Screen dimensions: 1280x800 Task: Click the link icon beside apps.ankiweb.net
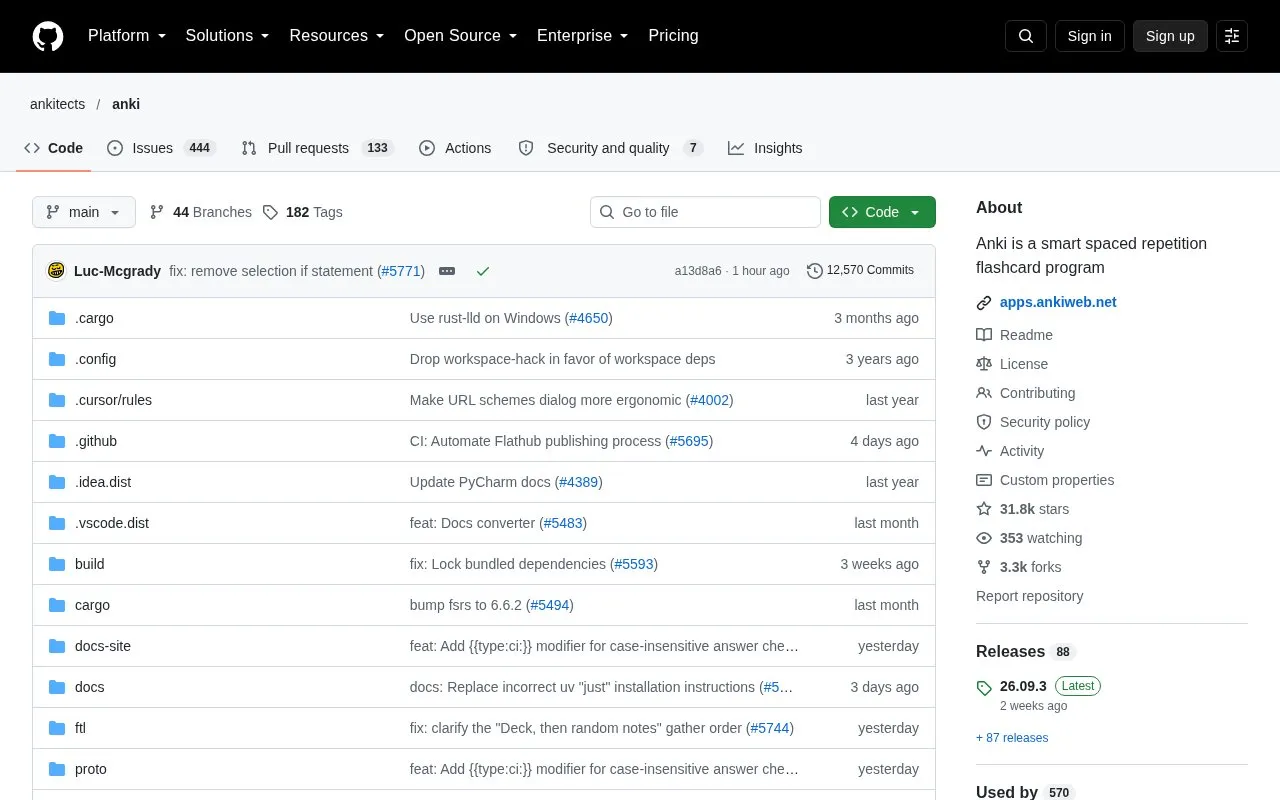(x=984, y=303)
